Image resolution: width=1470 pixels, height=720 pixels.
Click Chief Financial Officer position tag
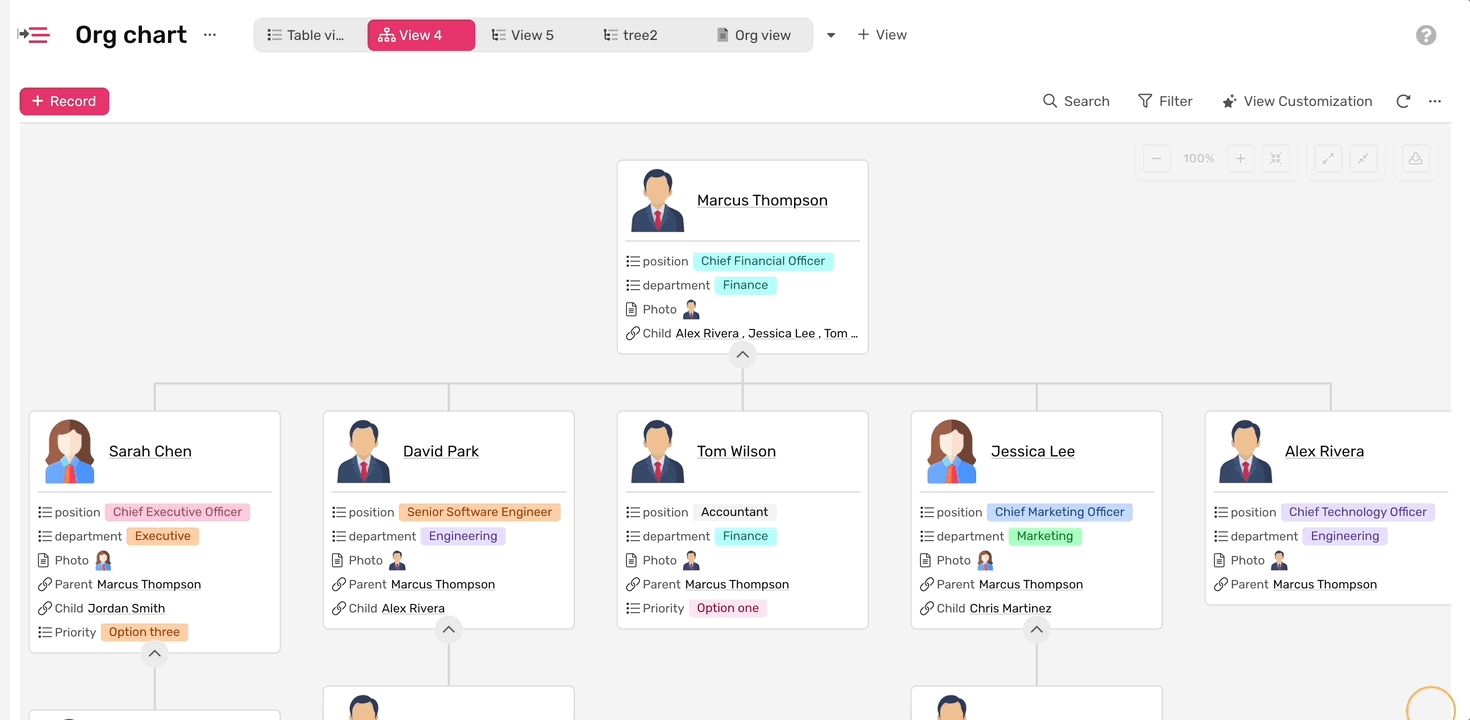click(x=763, y=261)
